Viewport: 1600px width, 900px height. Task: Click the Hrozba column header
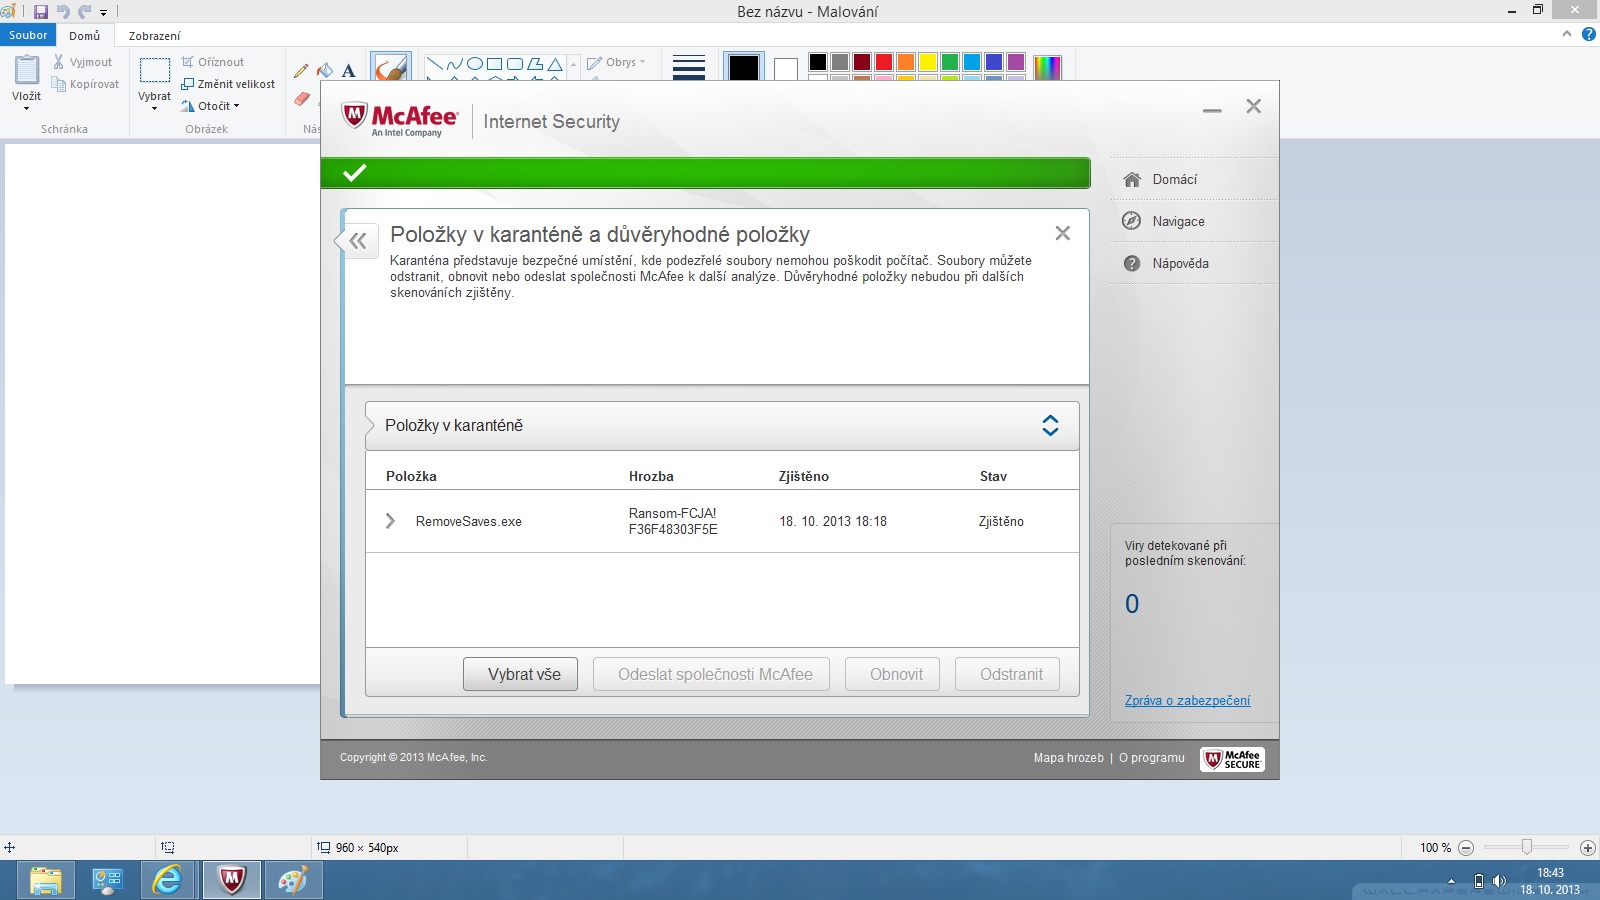click(x=651, y=476)
